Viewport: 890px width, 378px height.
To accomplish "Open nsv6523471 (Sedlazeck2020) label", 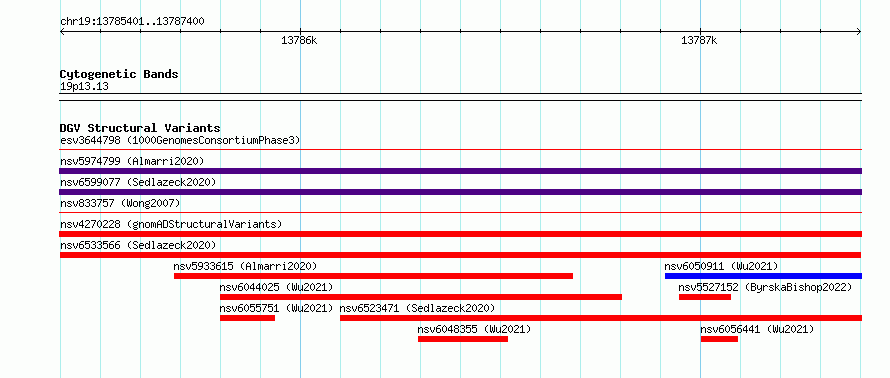I will (418, 308).
